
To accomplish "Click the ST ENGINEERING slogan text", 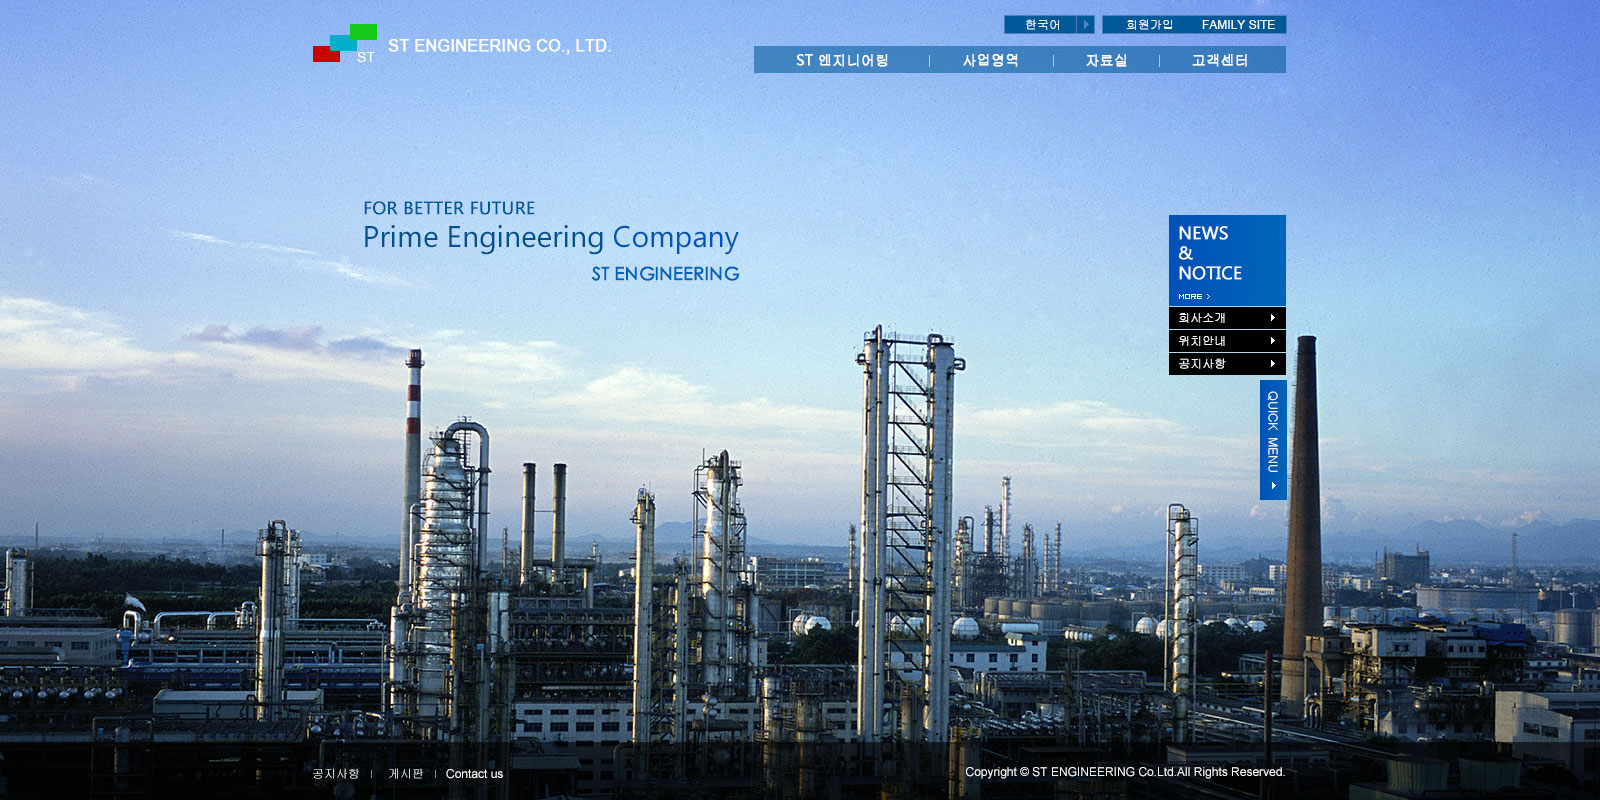I will [x=665, y=274].
